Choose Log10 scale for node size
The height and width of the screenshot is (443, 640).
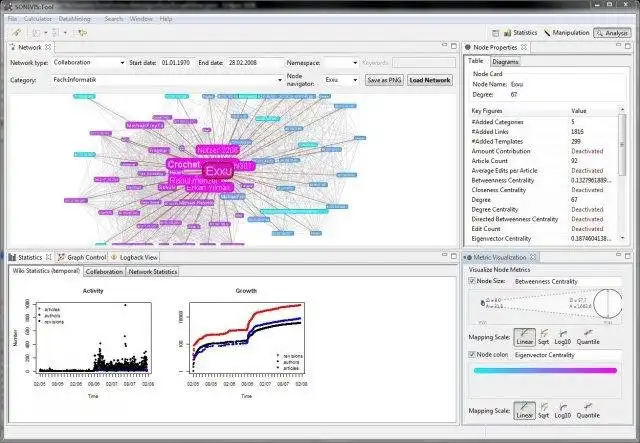click(562, 337)
